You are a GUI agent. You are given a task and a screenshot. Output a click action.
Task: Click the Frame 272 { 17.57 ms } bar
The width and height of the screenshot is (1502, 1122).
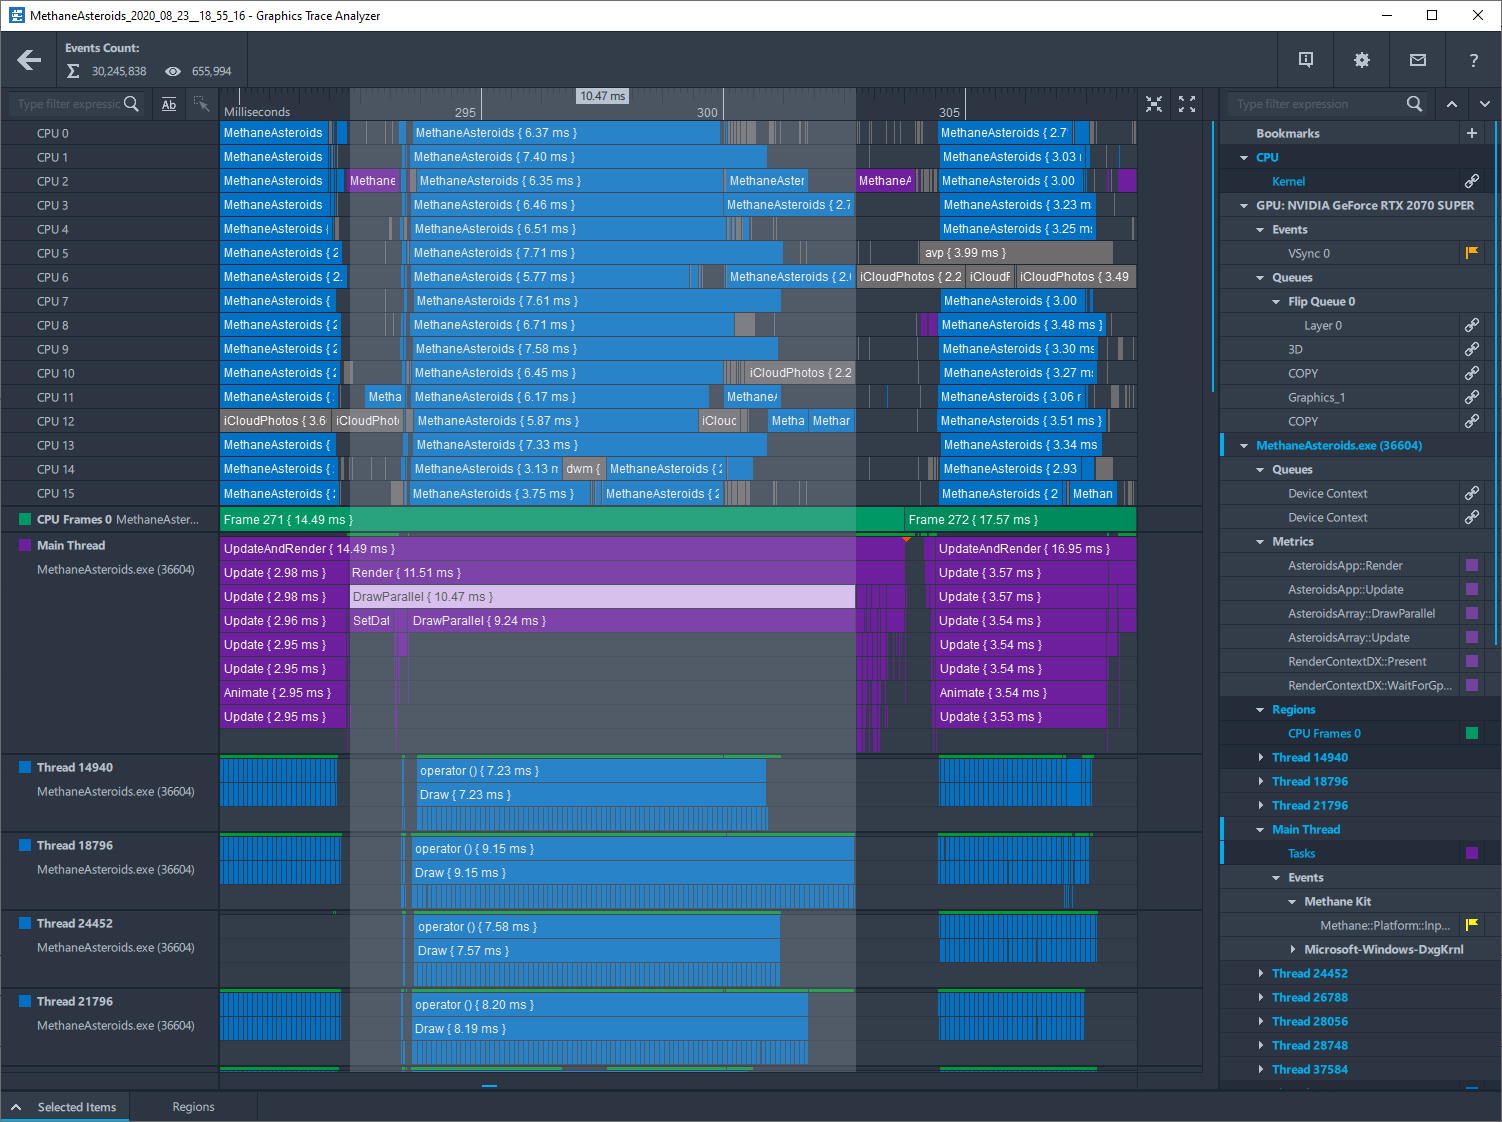[1020, 519]
